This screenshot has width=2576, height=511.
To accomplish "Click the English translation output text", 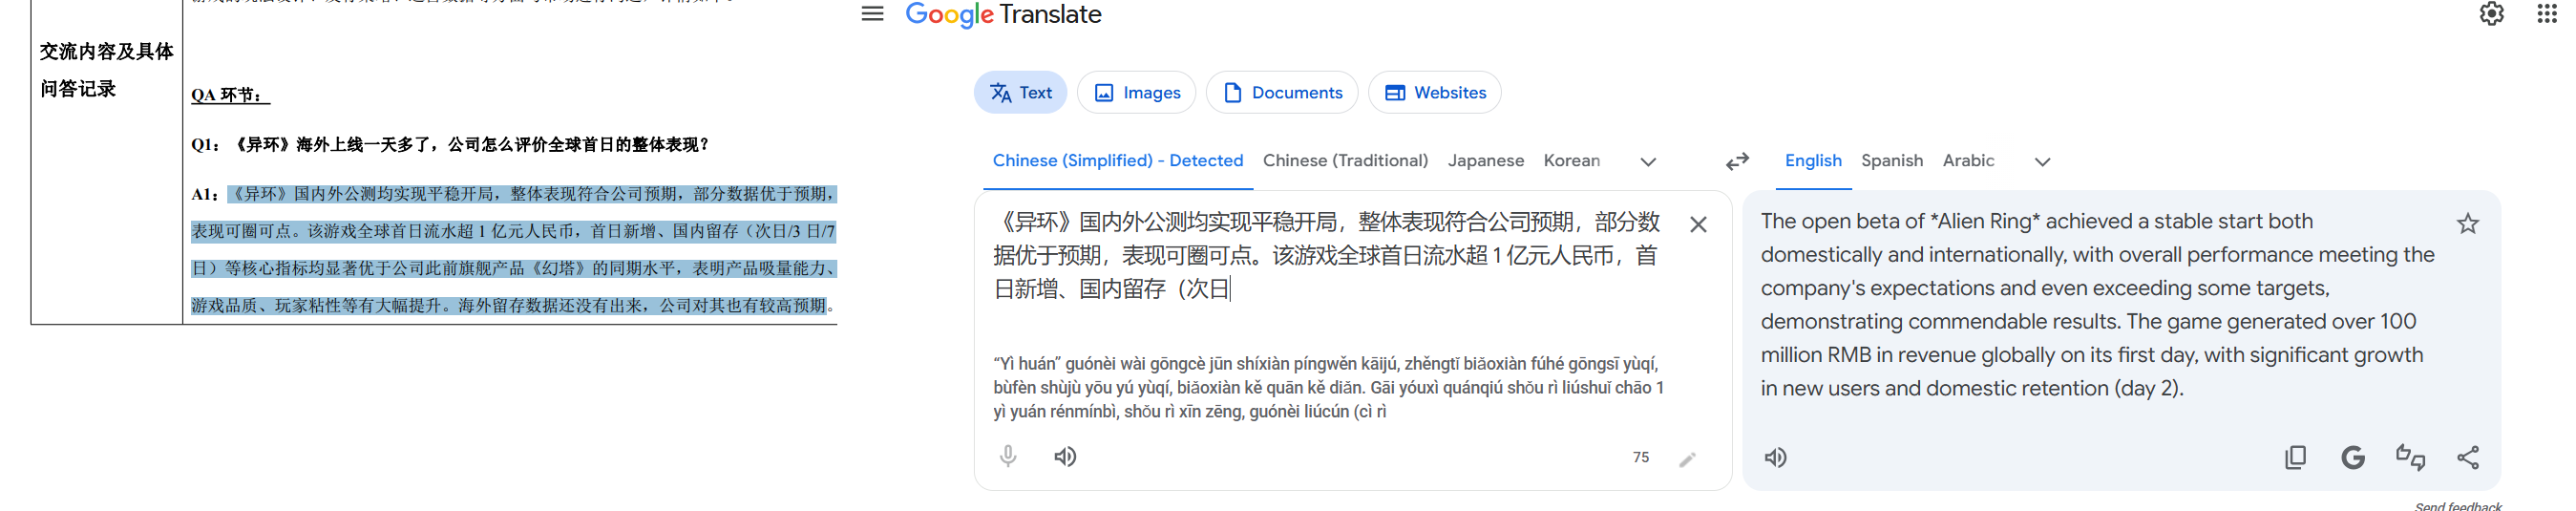I will (x=2097, y=304).
